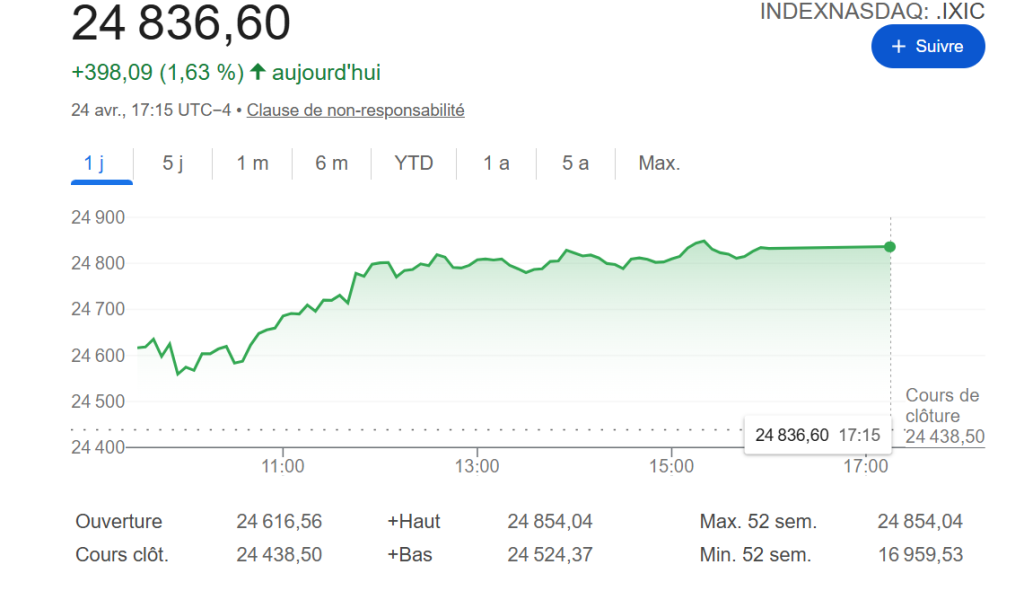
Task: Click the 13:00 time axis label
Action: point(477,465)
